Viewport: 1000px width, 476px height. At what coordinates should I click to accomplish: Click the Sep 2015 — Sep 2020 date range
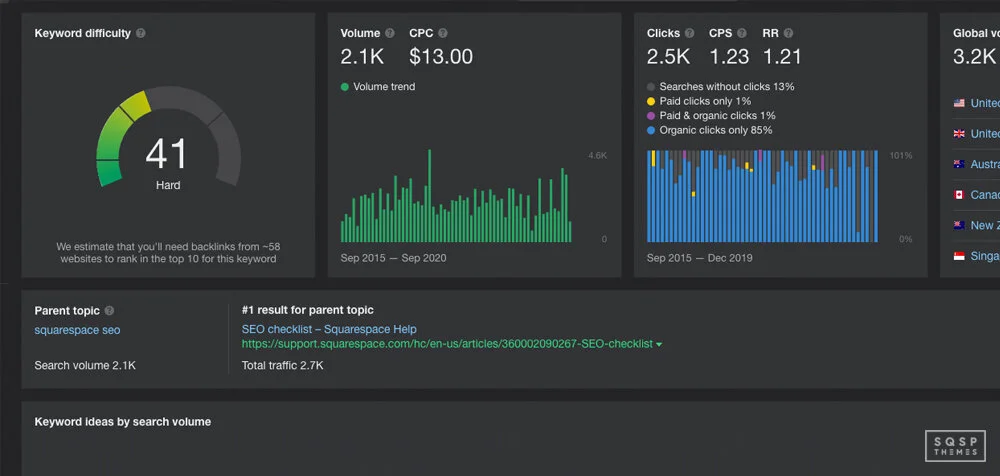click(x=393, y=258)
